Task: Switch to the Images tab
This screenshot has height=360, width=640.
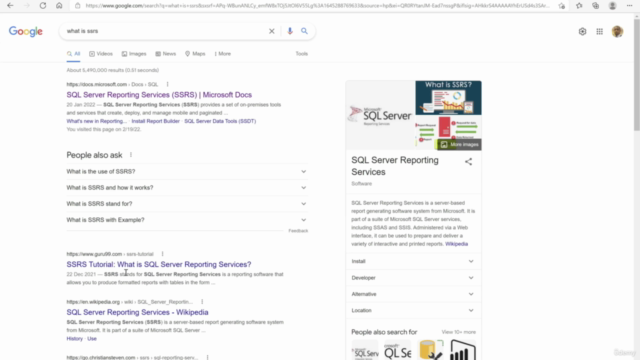Action: click(x=134, y=54)
